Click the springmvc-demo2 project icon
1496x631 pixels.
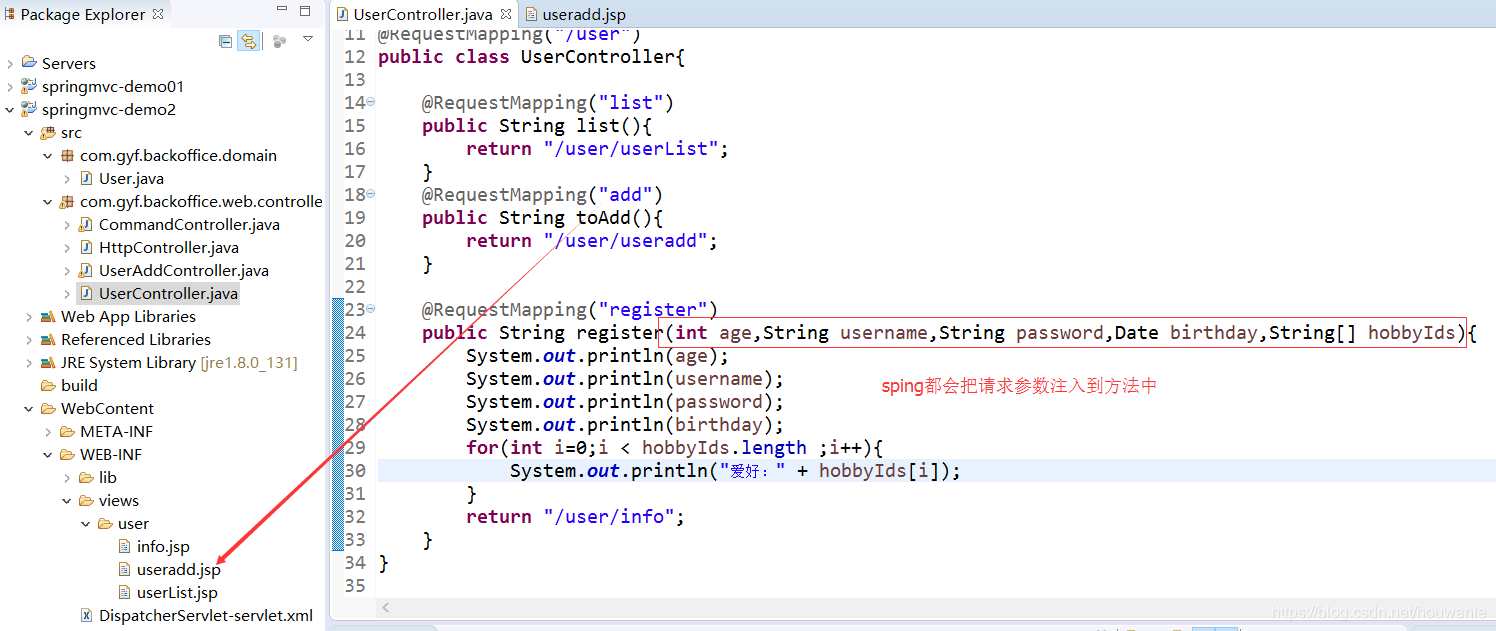coord(28,109)
